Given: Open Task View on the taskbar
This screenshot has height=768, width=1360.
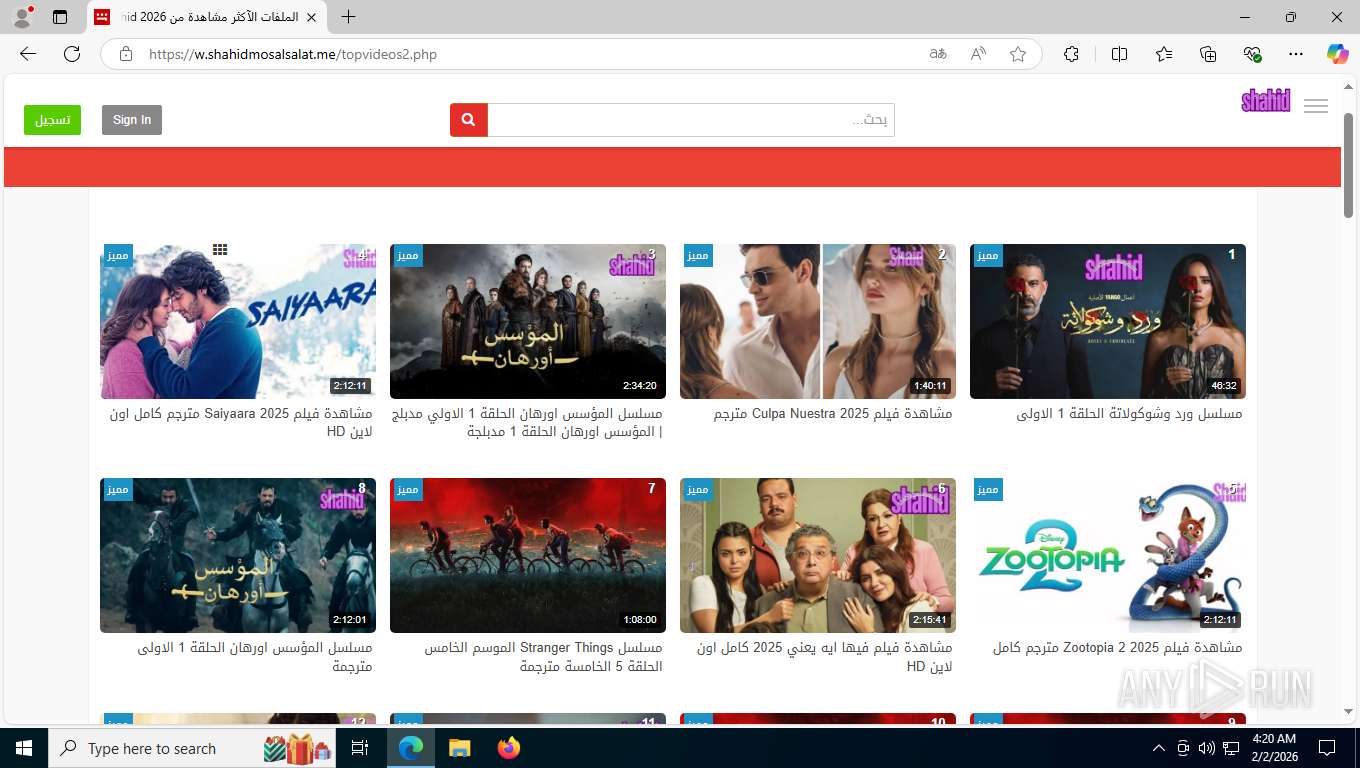Looking at the screenshot, I should pyautogui.click(x=360, y=748).
